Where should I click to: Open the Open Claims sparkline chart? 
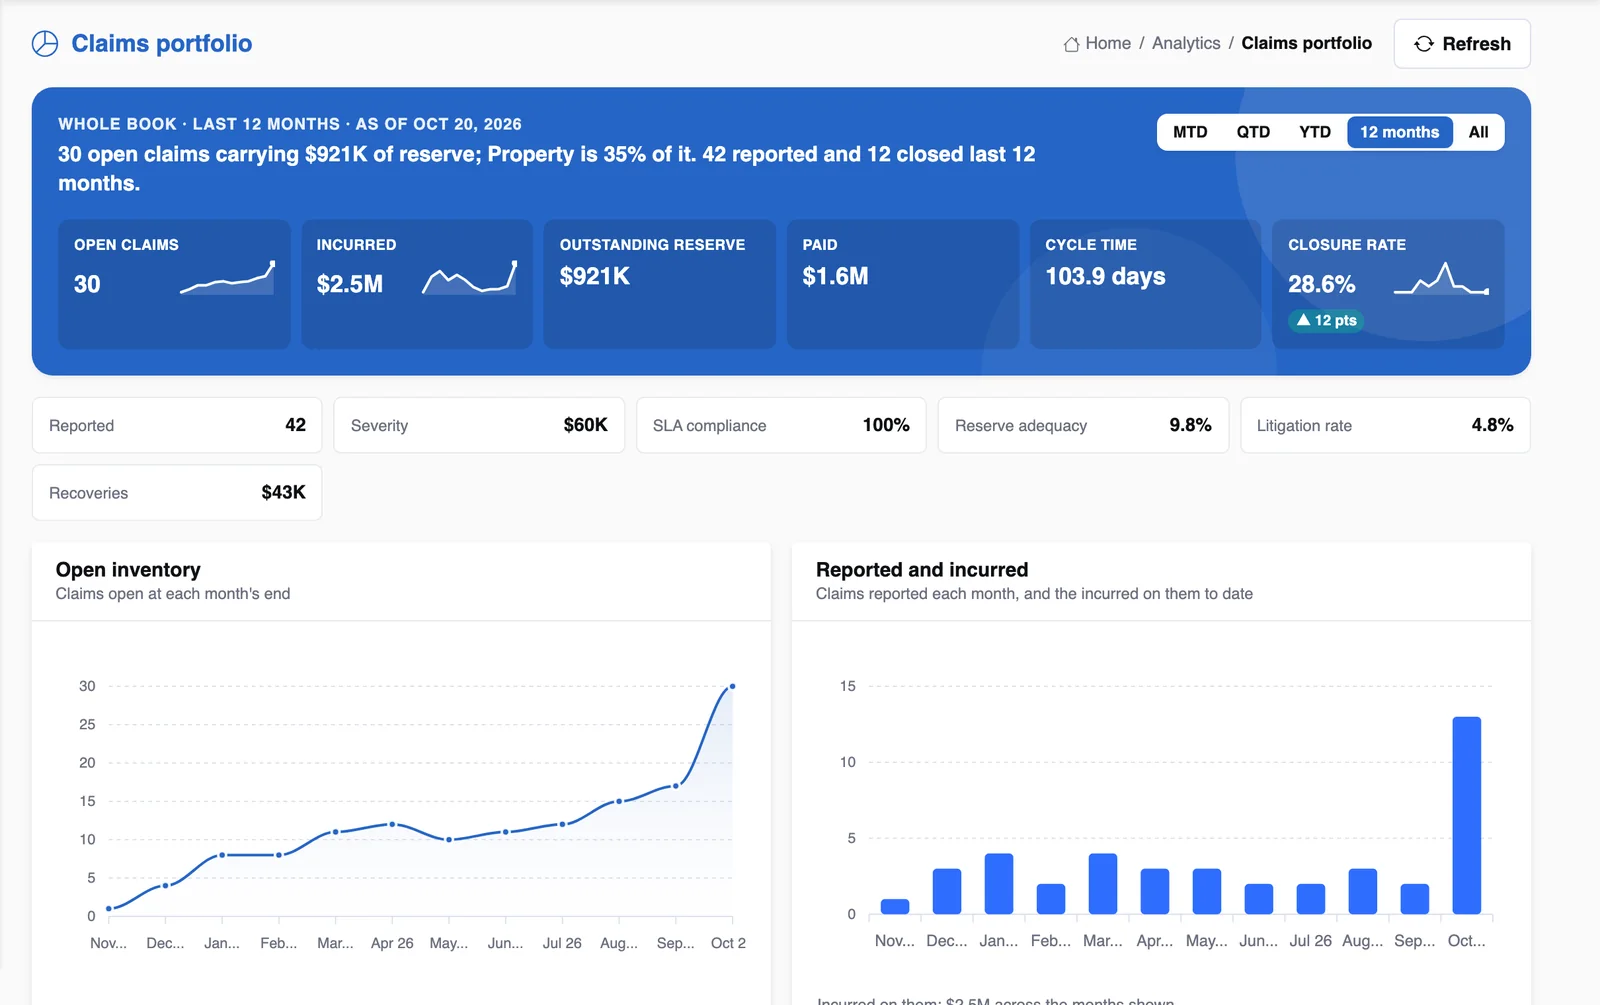(227, 278)
